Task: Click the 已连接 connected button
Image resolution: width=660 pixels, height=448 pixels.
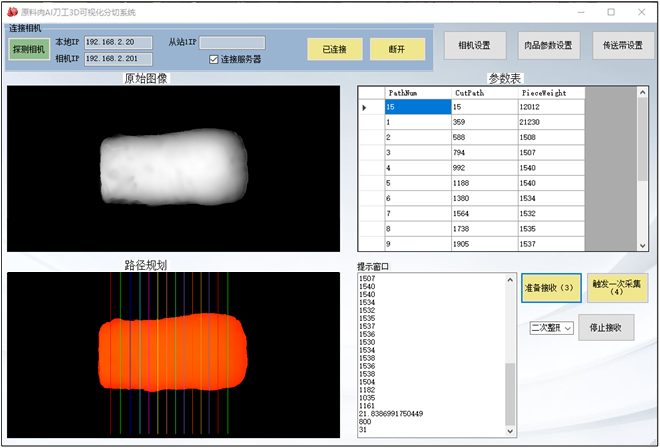Action: click(335, 49)
